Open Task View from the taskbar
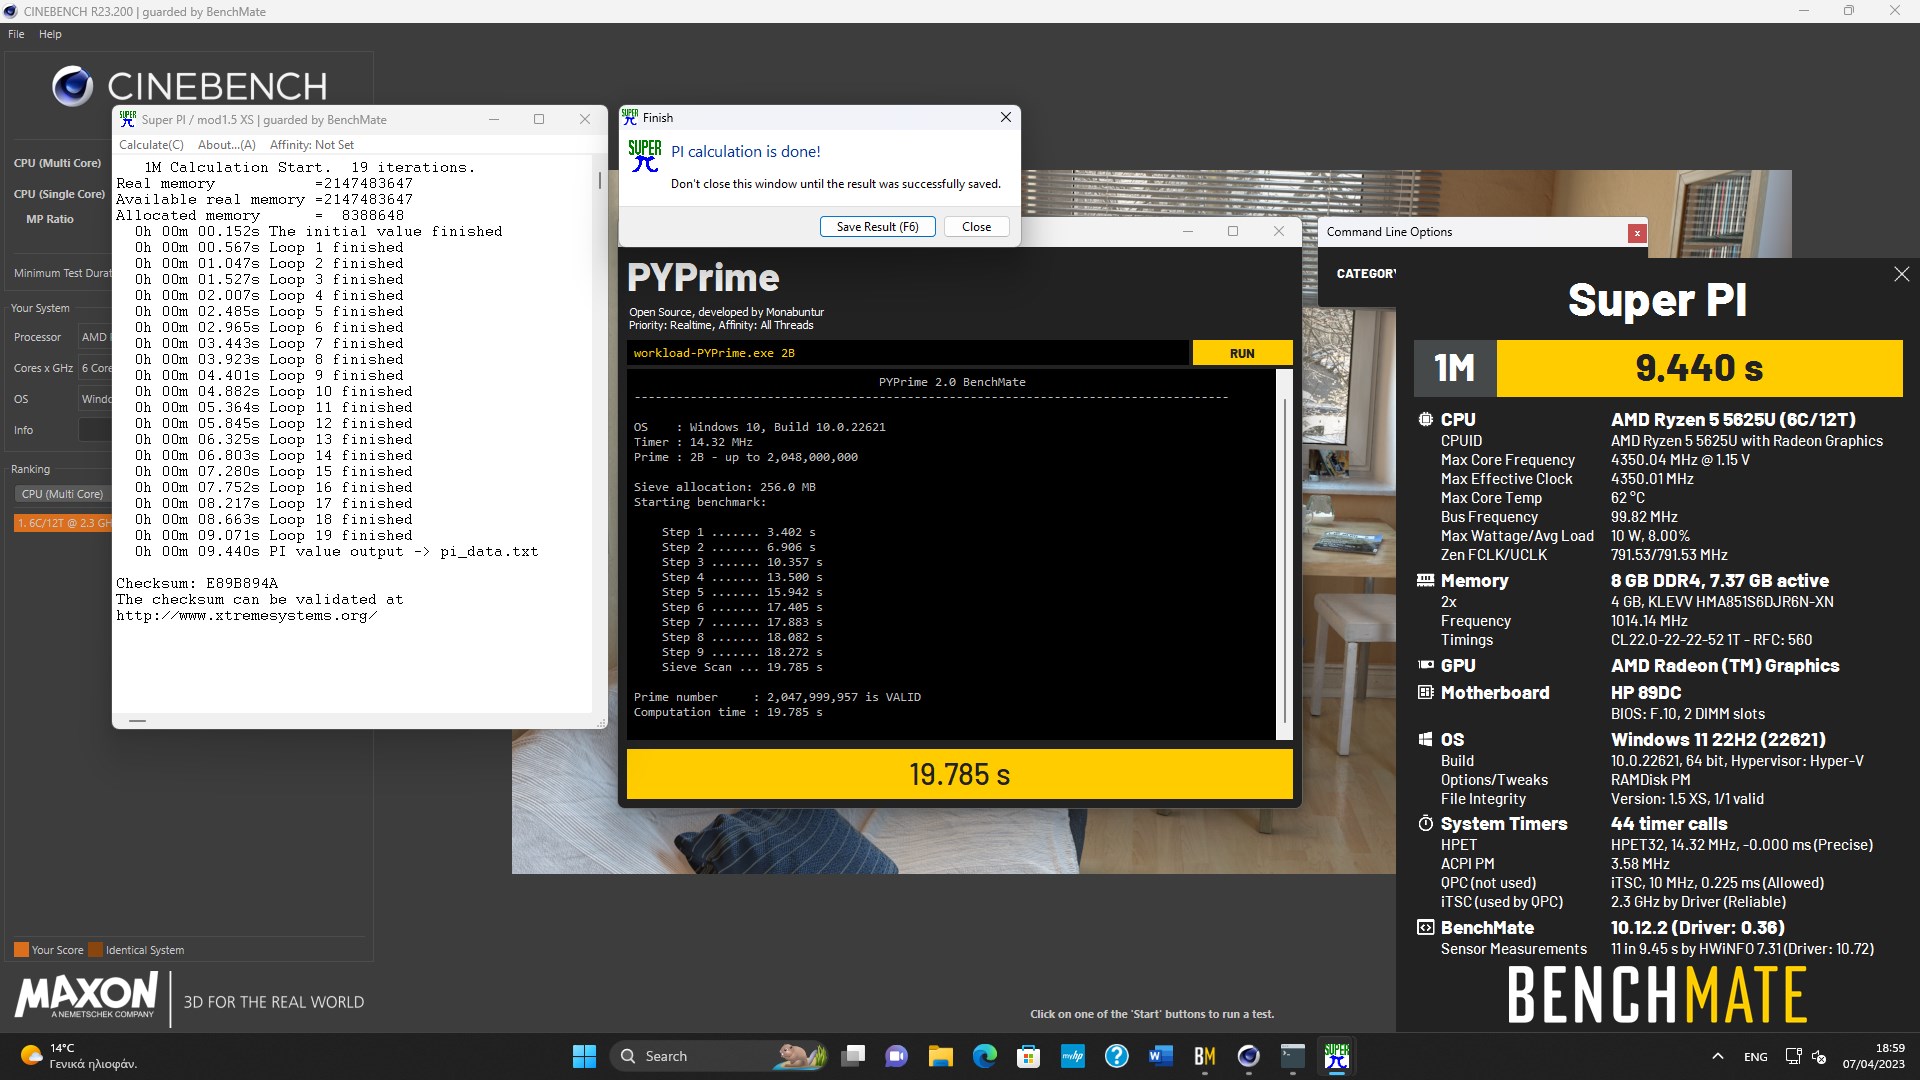Image resolution: width=1920 pixels, height=1080 pixels. pos(853,1056)
